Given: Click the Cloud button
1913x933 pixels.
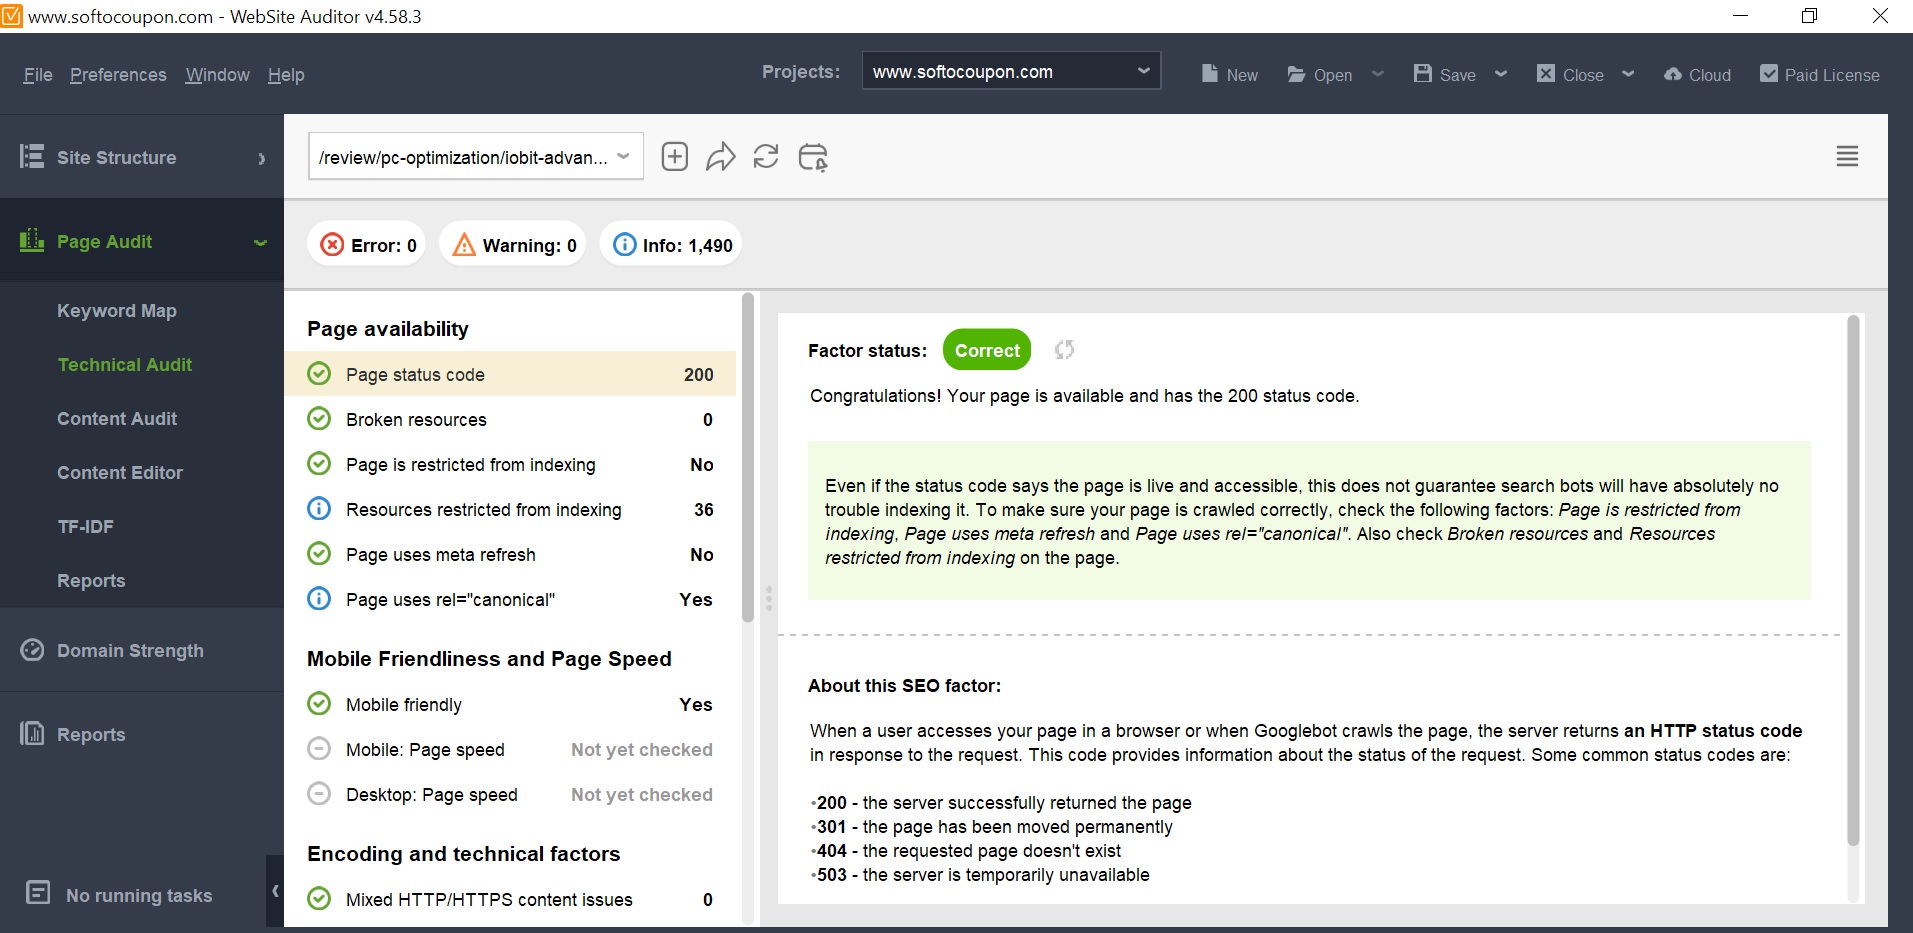Looking at the screenshot, I should [x=1697, y=74].
